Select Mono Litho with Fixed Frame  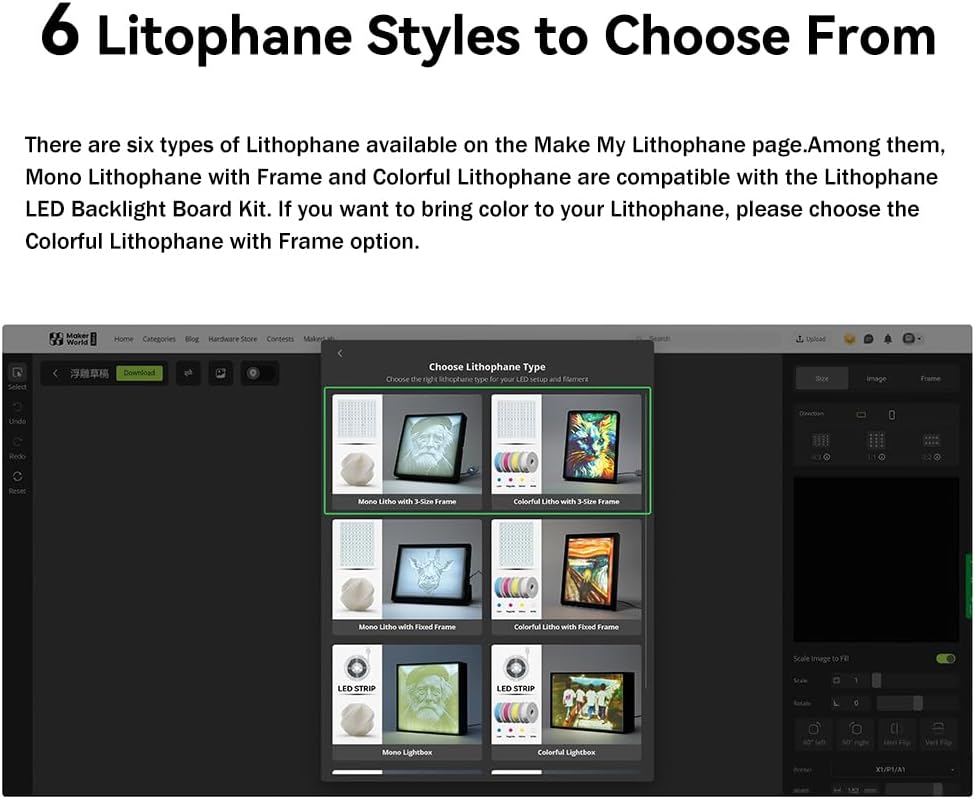tap(407, 576)
